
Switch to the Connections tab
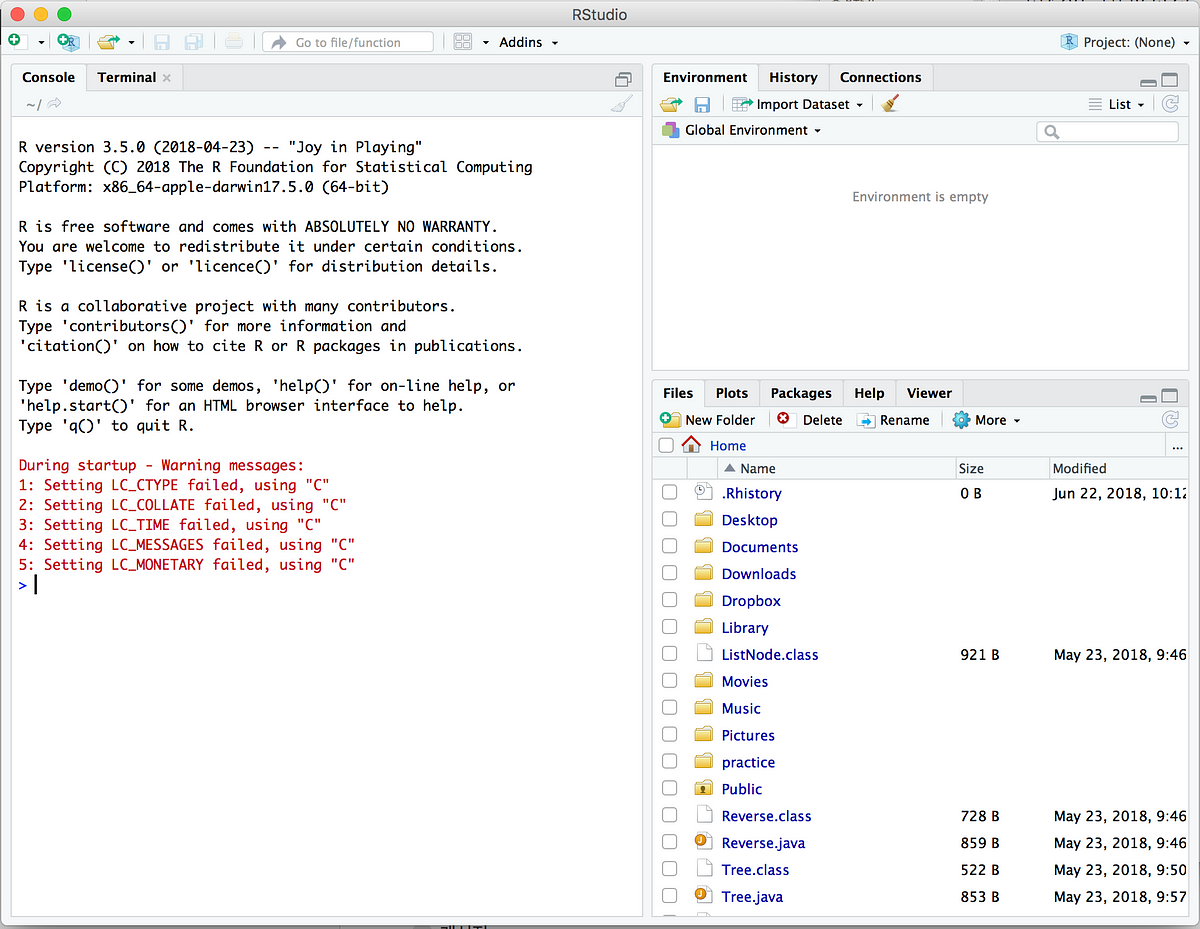click(x=881, y=77)
